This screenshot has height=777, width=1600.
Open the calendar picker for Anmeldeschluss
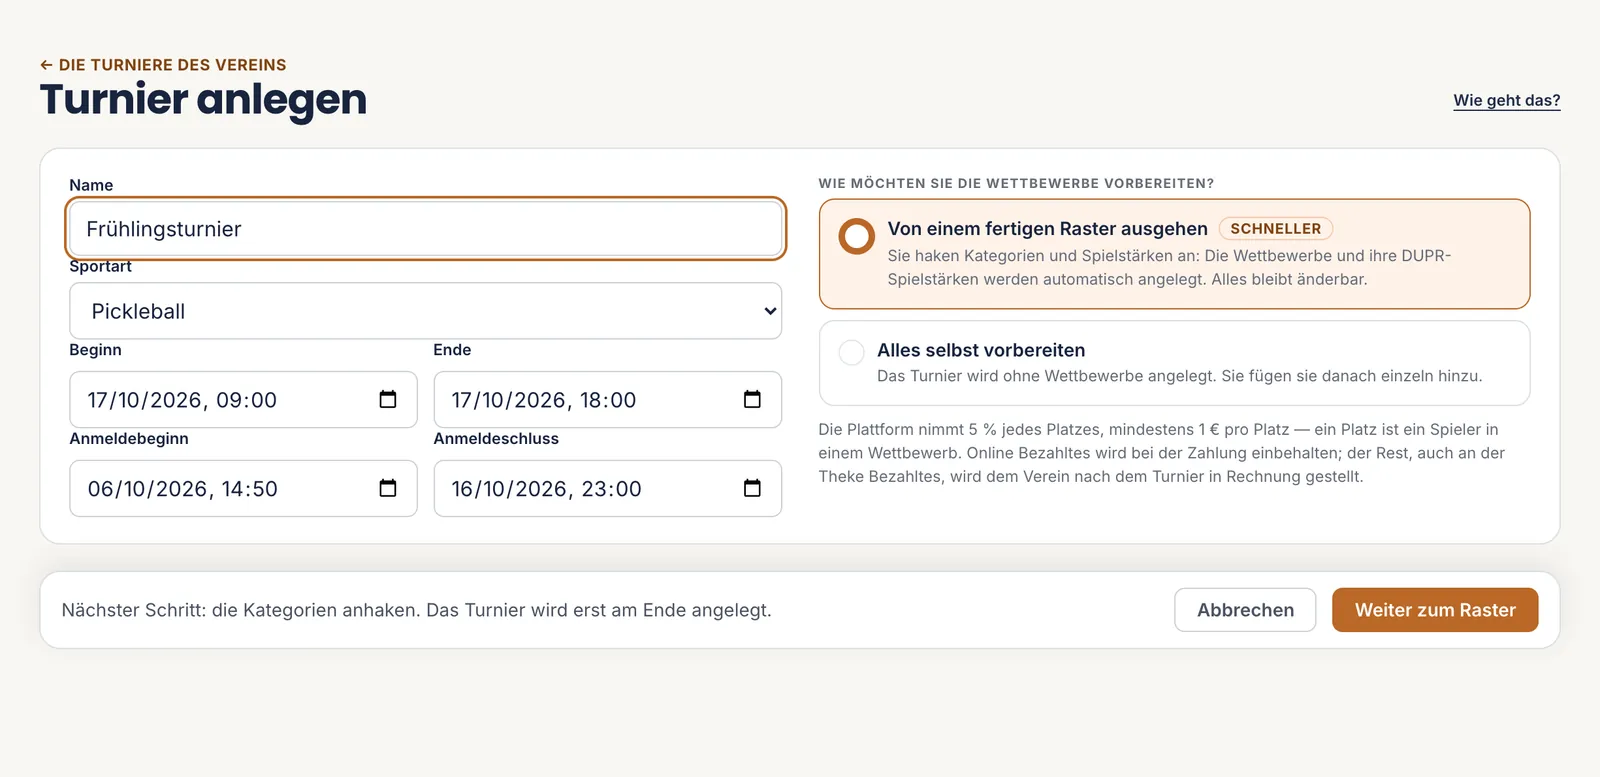(x=752, y=488)
